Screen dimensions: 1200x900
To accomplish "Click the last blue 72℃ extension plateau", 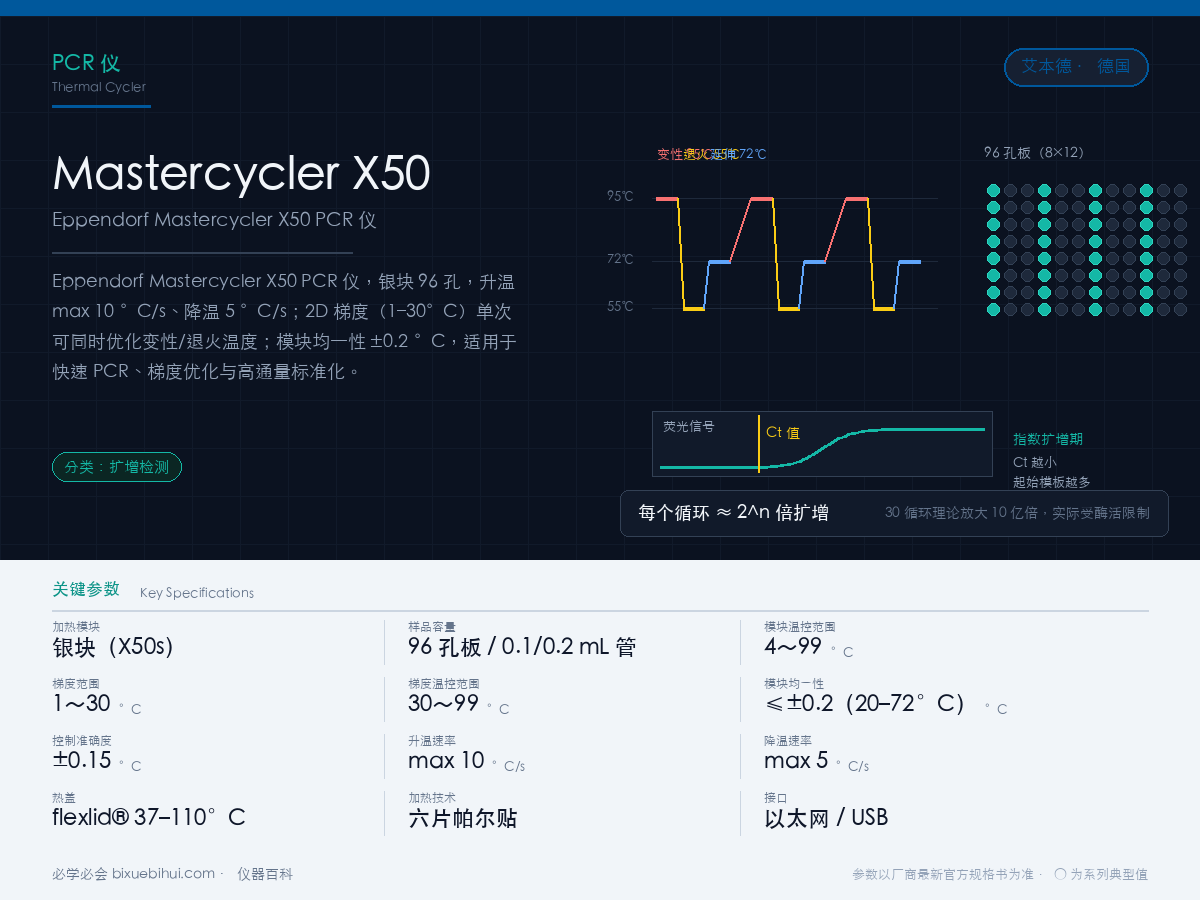I will tap(909, 262).
